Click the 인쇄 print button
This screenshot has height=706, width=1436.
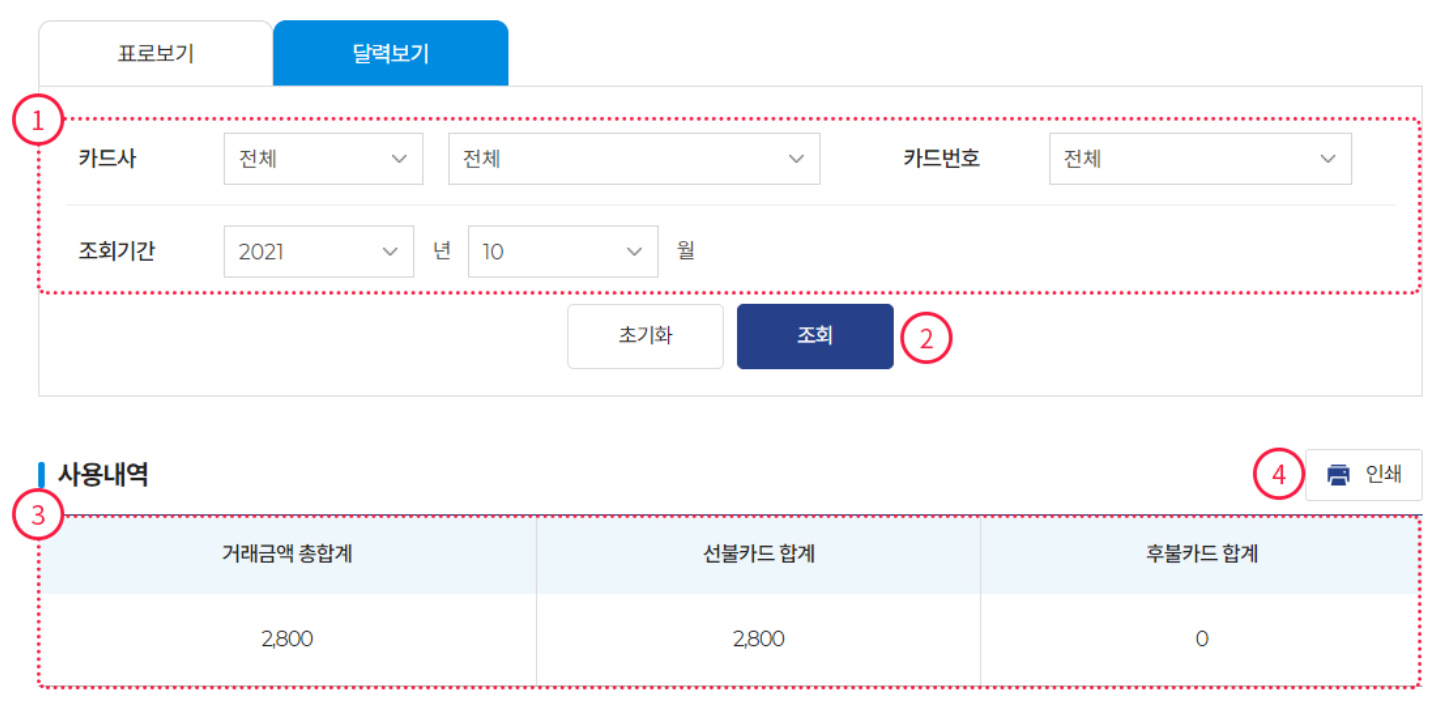pos(1365,474)
